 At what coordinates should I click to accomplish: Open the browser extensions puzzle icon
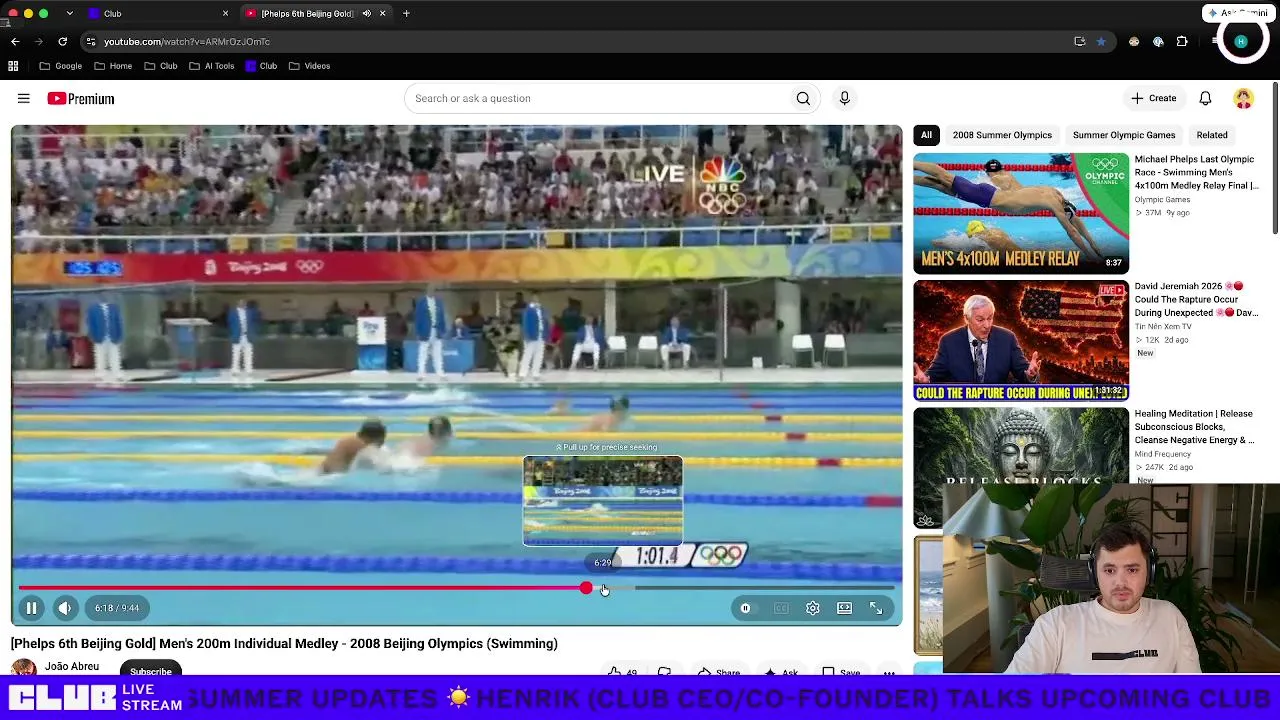tap(1182, 42)
